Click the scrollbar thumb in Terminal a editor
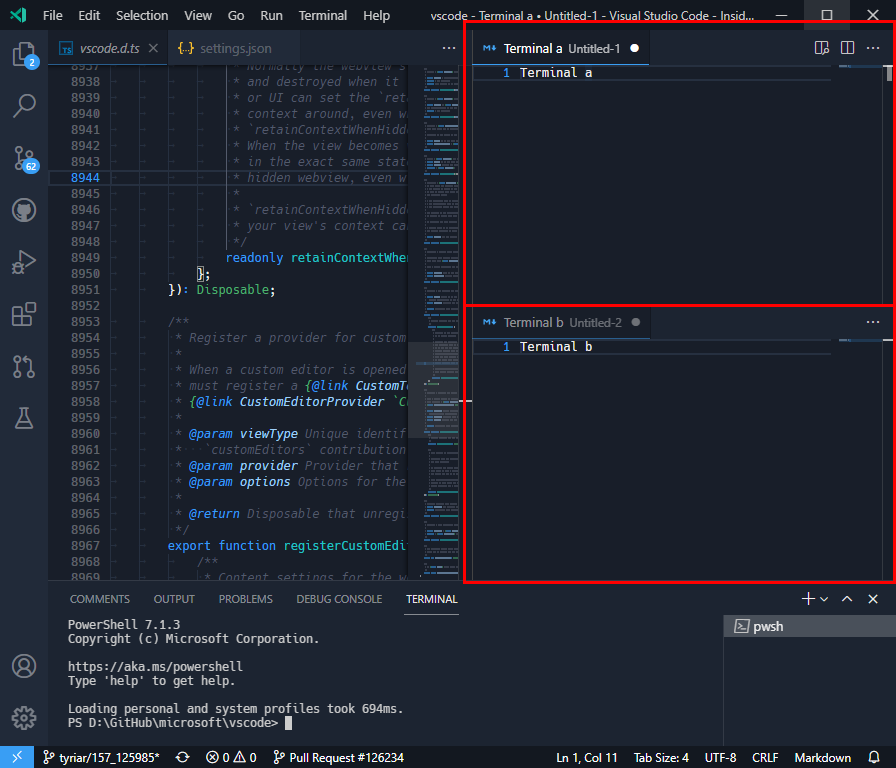This screenshot has width=896, height=768. (x=889, y=73)
